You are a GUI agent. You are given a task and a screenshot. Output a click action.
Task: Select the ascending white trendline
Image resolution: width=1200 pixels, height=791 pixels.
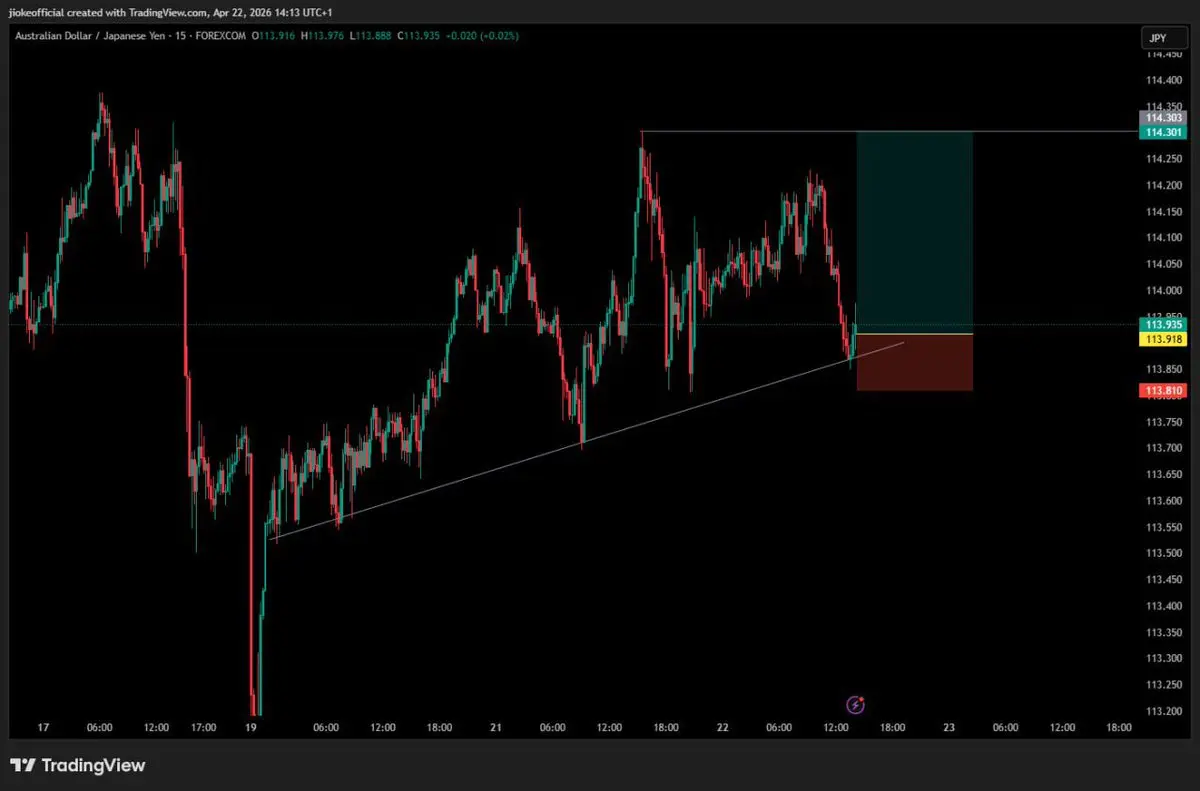click(587, 441)
